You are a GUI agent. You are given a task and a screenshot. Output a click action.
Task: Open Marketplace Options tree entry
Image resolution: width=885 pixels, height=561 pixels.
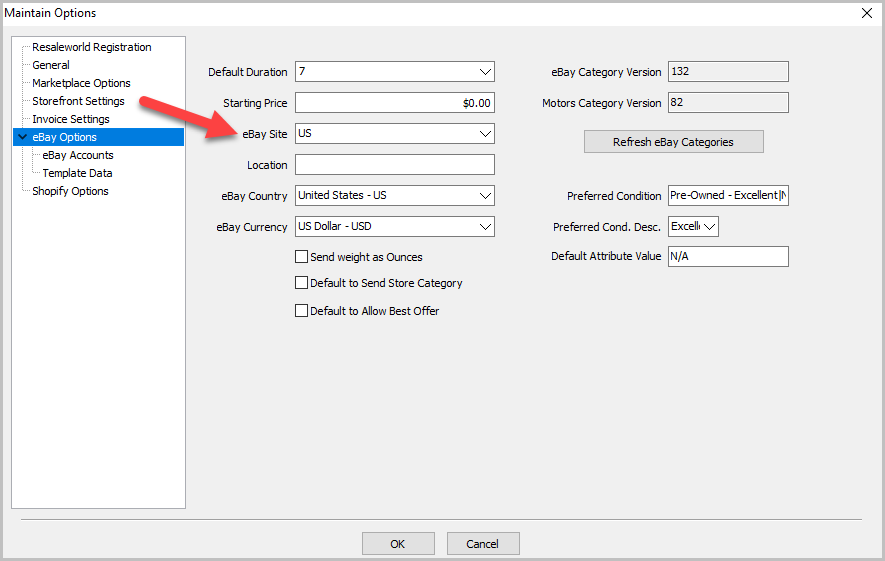coord(81,83)
